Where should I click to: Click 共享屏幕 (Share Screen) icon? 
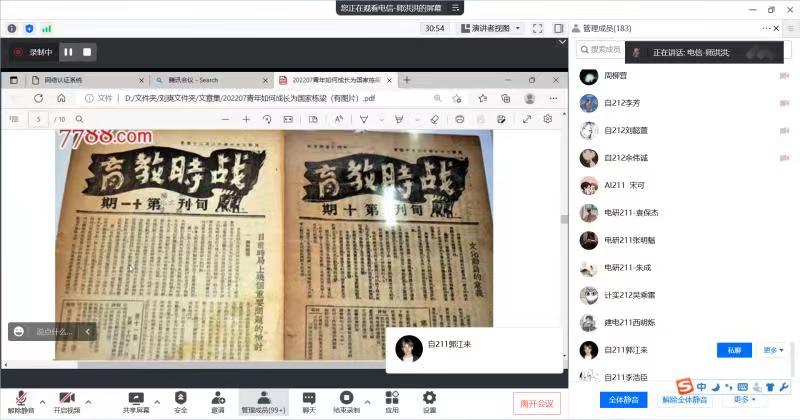click(136, 398)
